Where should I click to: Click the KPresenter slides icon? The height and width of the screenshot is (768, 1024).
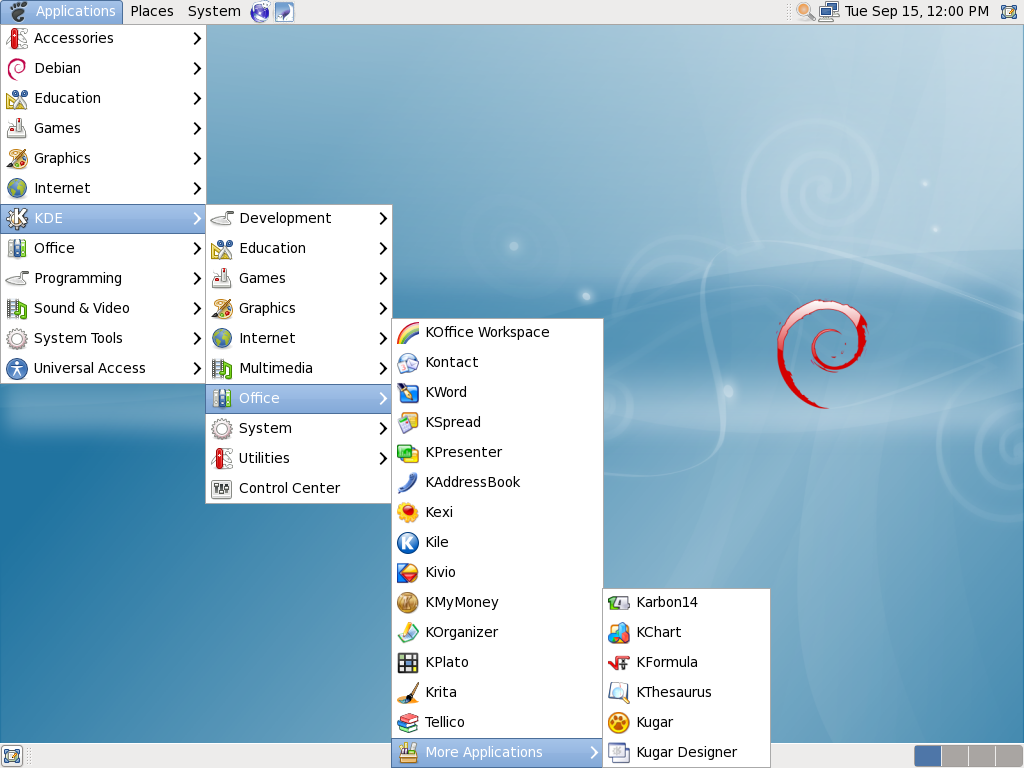point(408,453)
